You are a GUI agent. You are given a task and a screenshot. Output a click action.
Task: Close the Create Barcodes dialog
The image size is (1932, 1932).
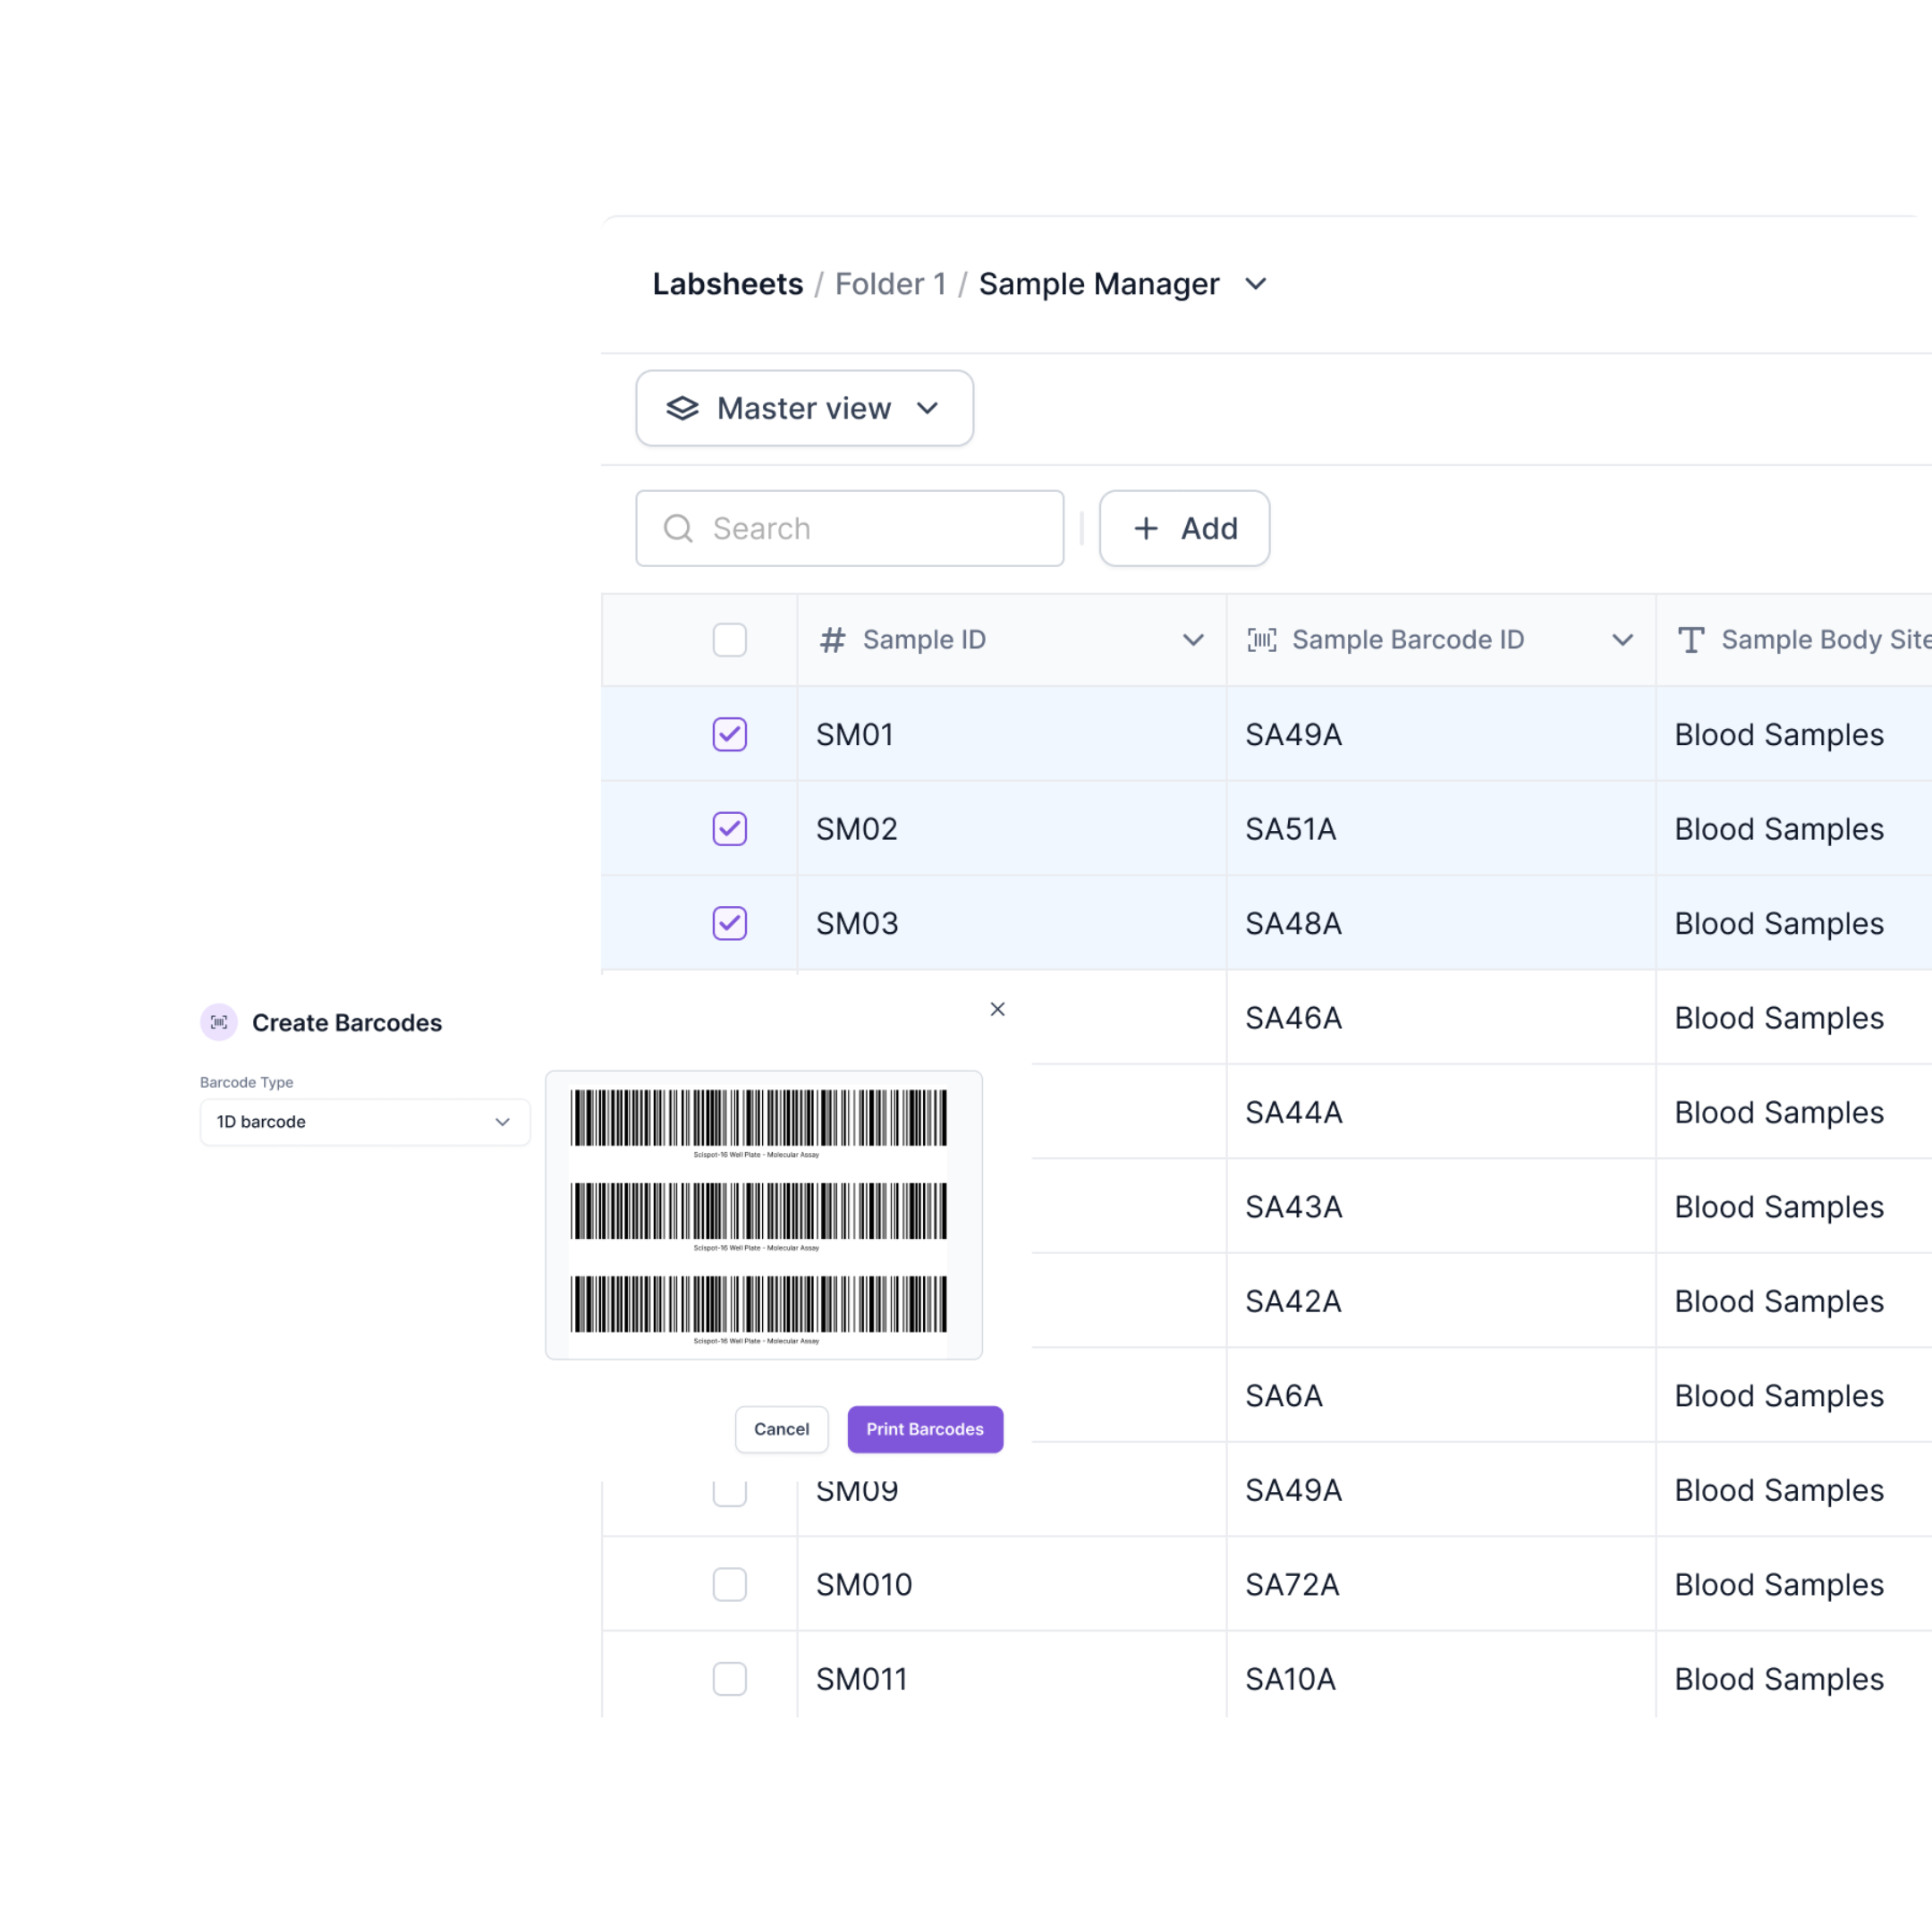(997, 1009)
